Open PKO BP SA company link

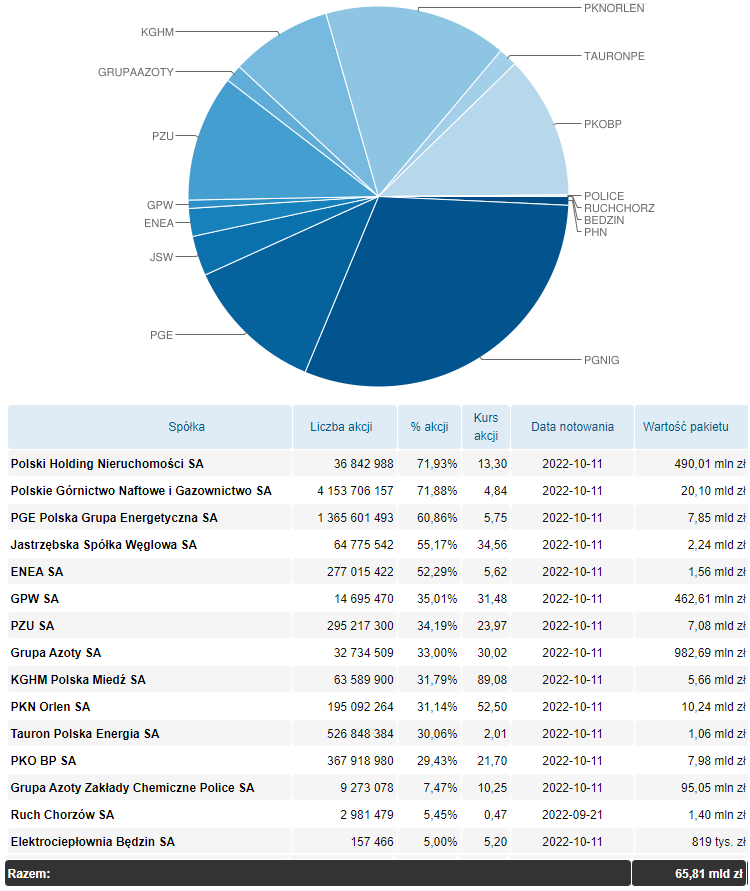[43, 760]
